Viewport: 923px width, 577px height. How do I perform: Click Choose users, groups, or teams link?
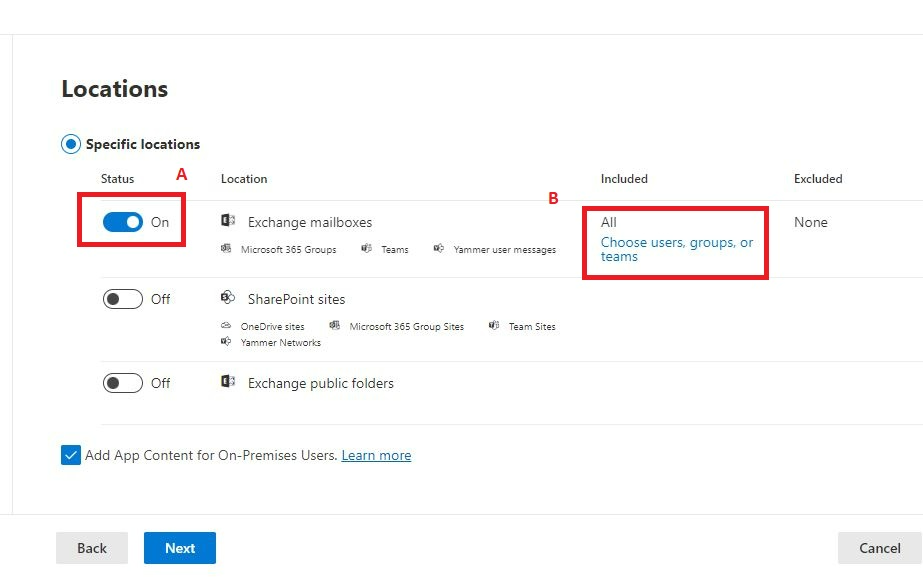click(677, 250)
